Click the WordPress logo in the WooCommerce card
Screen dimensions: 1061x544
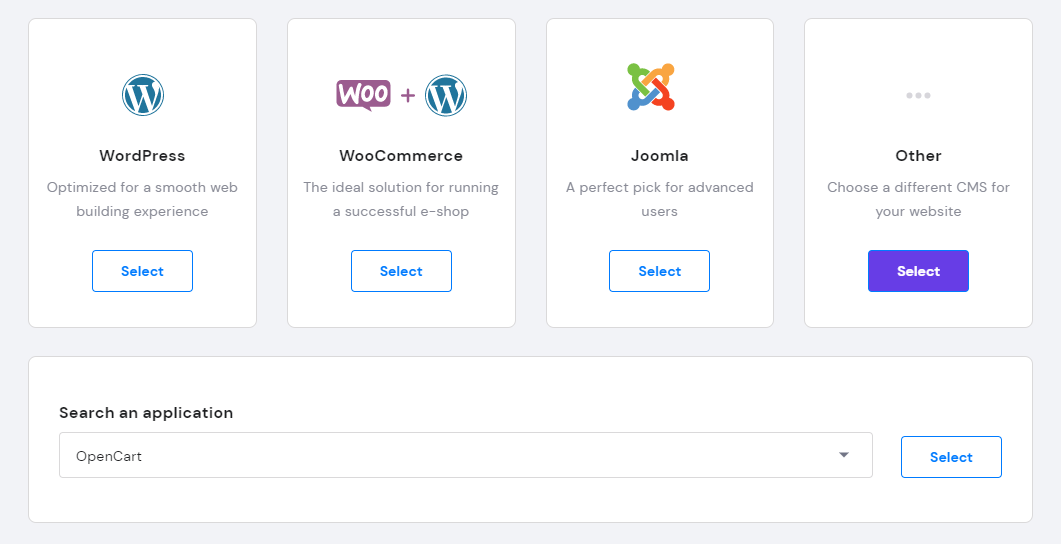(446, 95)
